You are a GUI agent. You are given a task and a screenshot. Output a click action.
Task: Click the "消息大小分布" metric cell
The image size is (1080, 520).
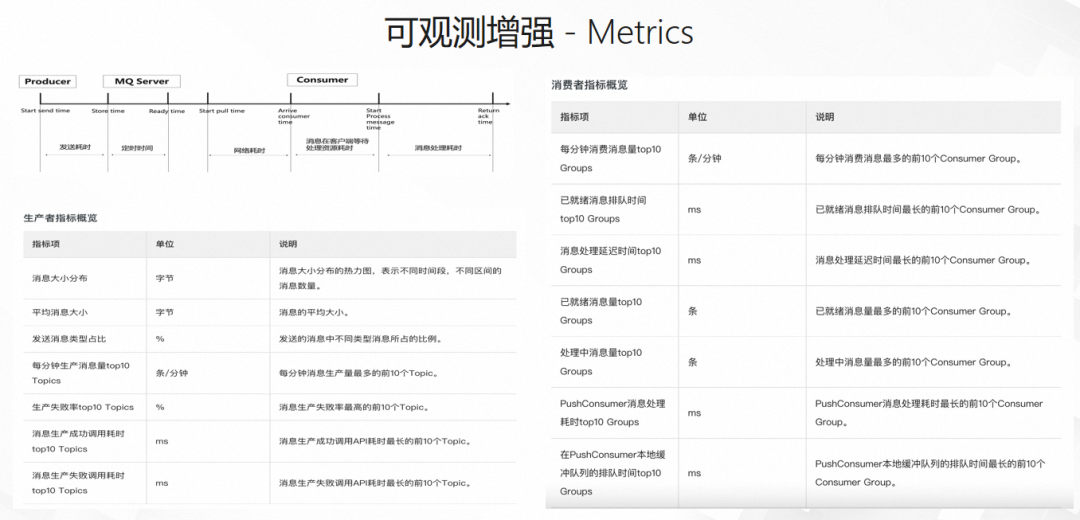coord(59,279)
